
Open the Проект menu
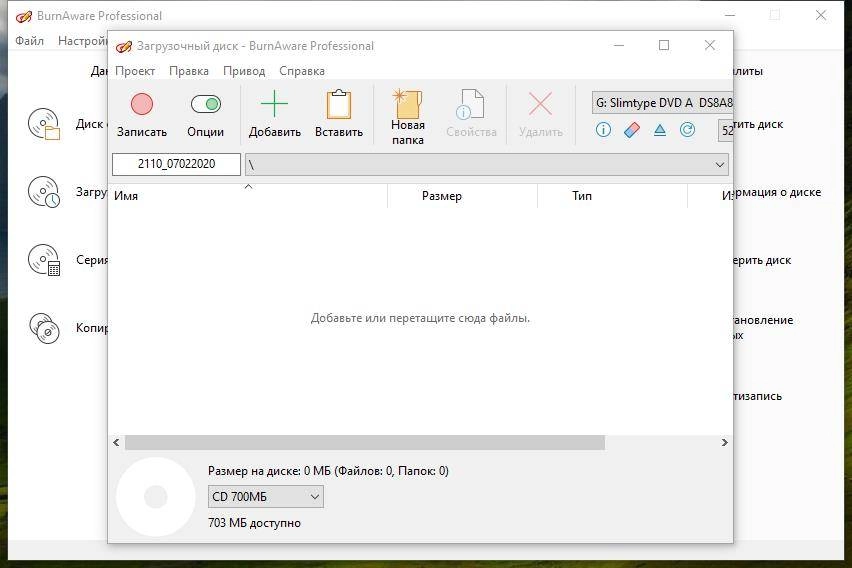point(135,71)
